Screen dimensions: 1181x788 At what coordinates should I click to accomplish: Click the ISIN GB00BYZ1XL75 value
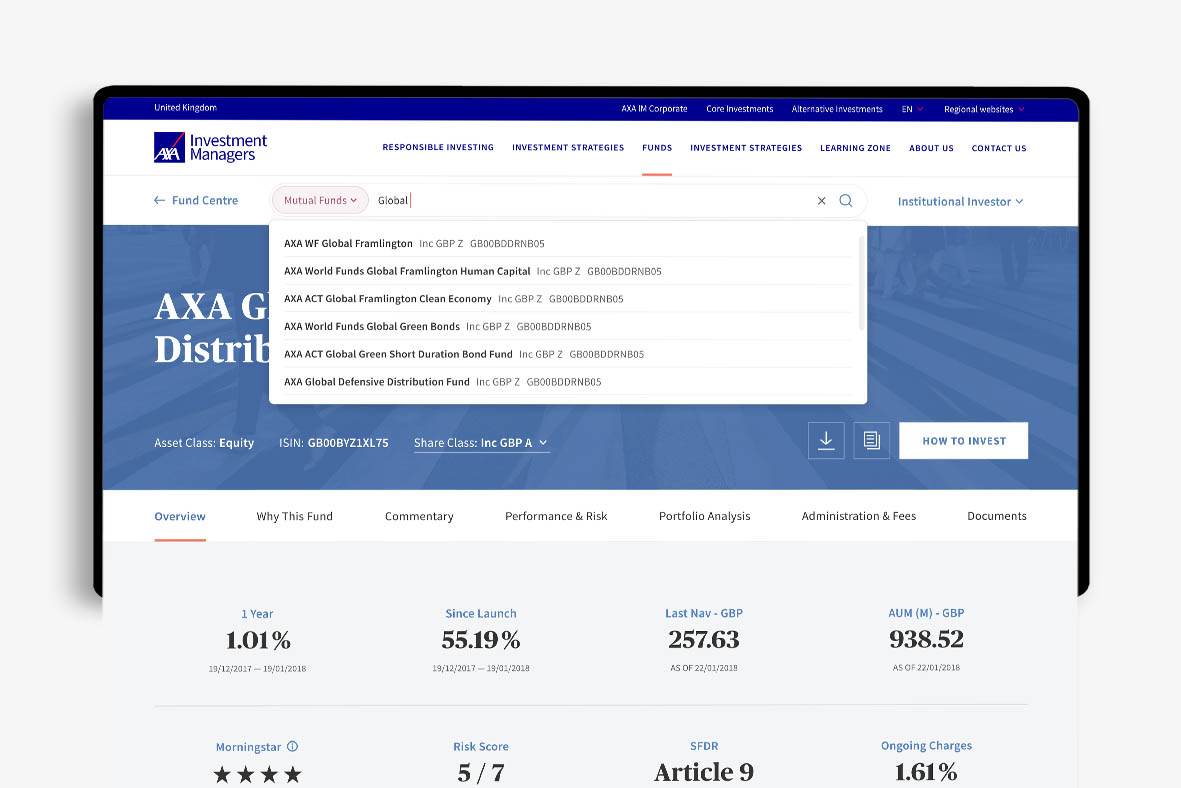click(348, 443)
